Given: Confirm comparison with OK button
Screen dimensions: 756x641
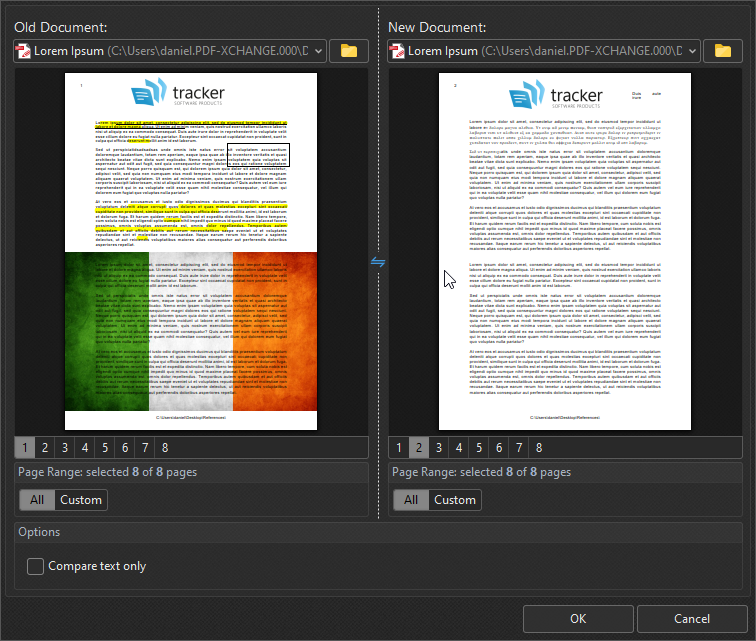Looking at the screenshot, I should coord(578,619).
